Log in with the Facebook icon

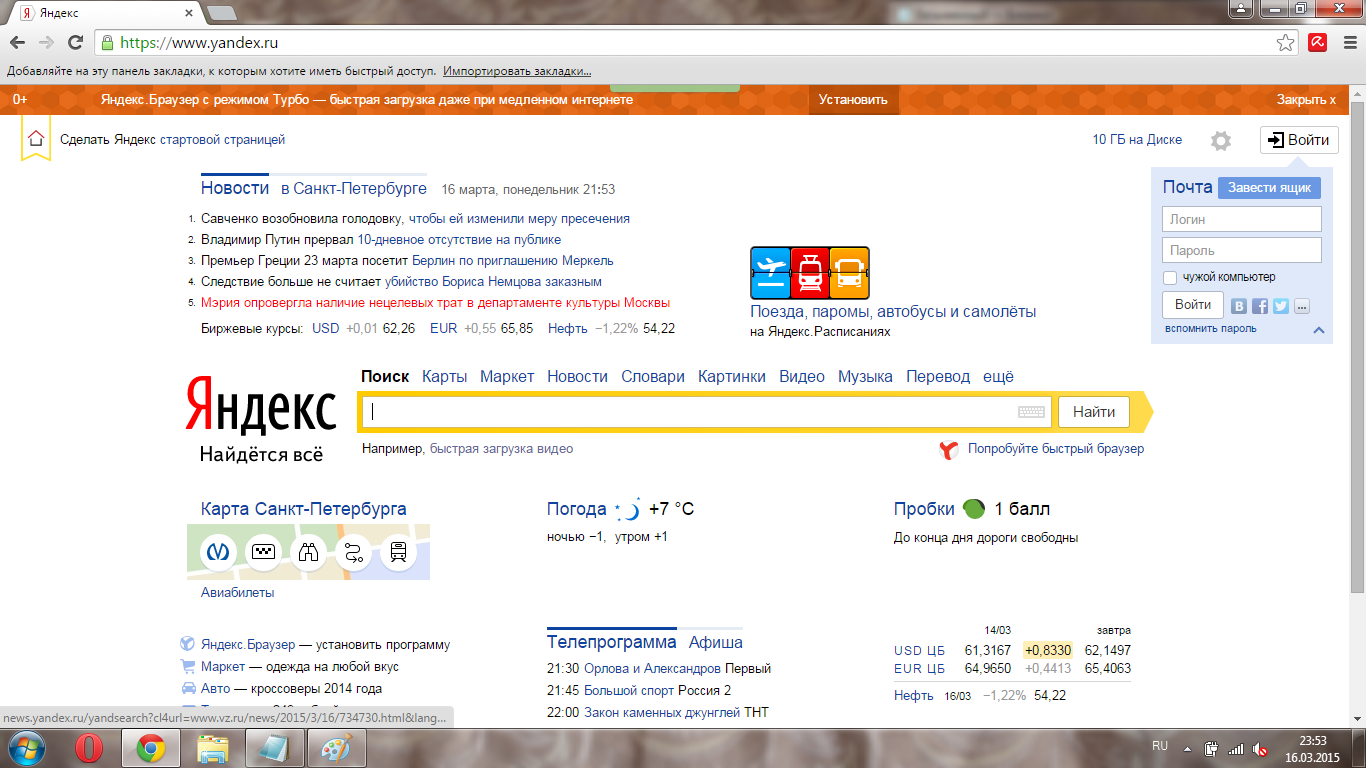(x=1260, y=306)
